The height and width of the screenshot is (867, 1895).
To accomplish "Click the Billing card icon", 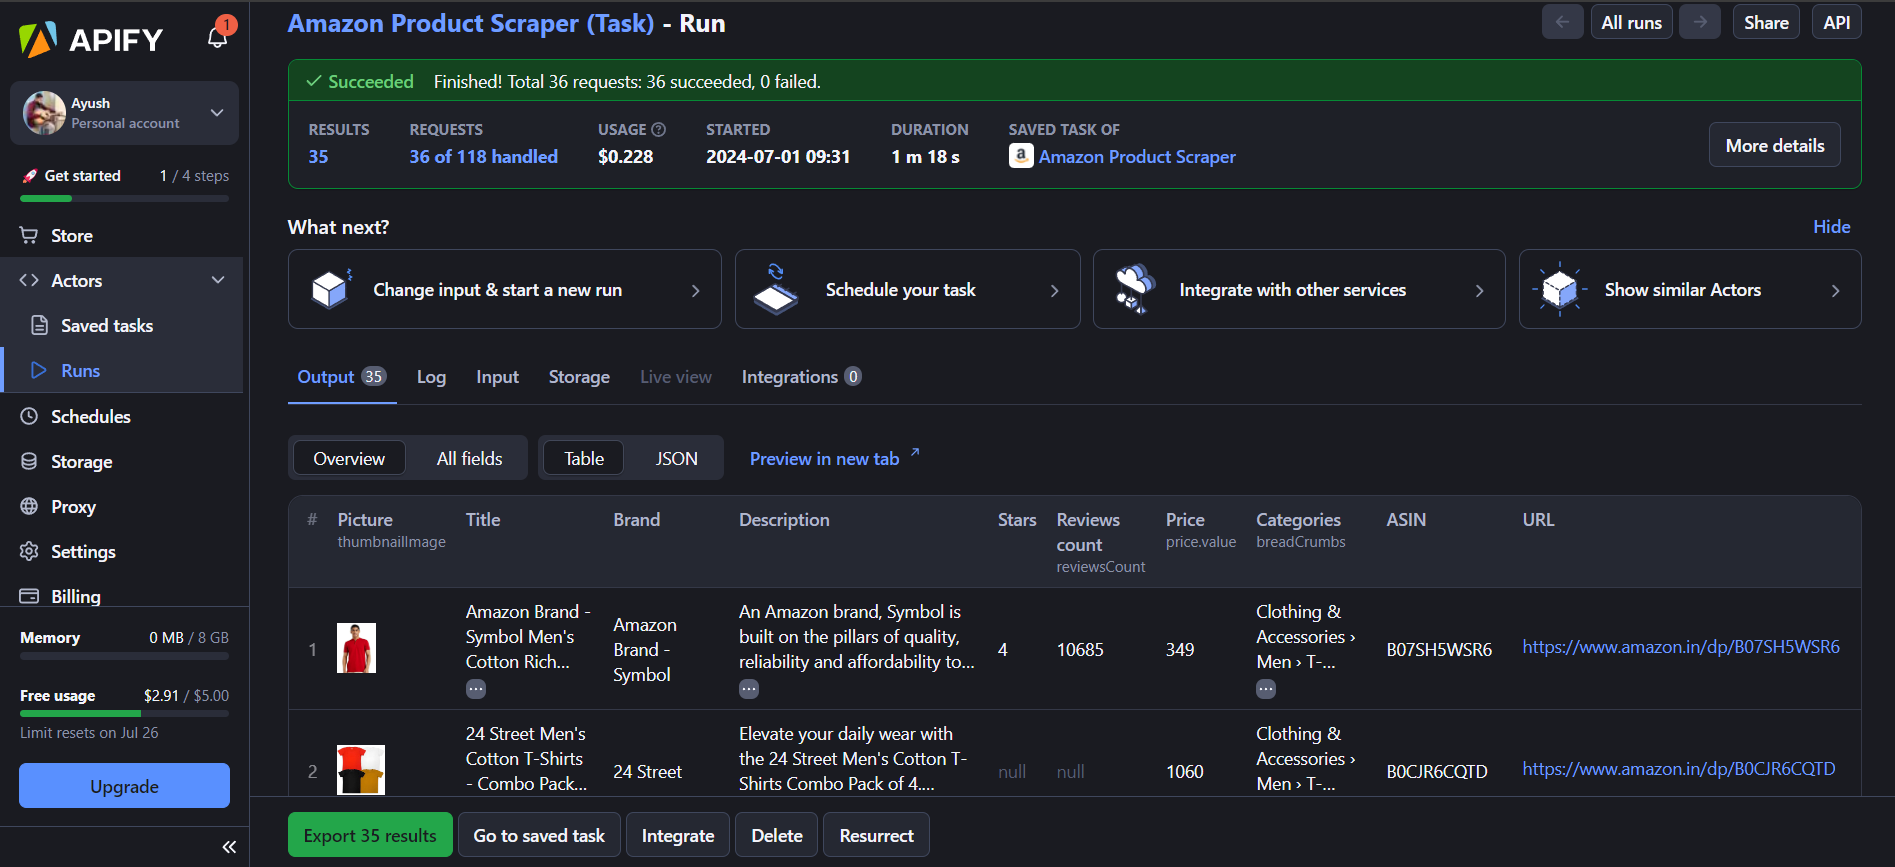I will pos(29,596).
